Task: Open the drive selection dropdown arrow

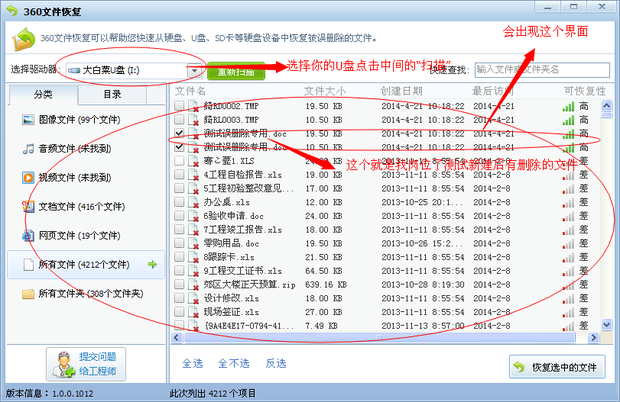Action: pyautogui.click(x=194, y=71)
